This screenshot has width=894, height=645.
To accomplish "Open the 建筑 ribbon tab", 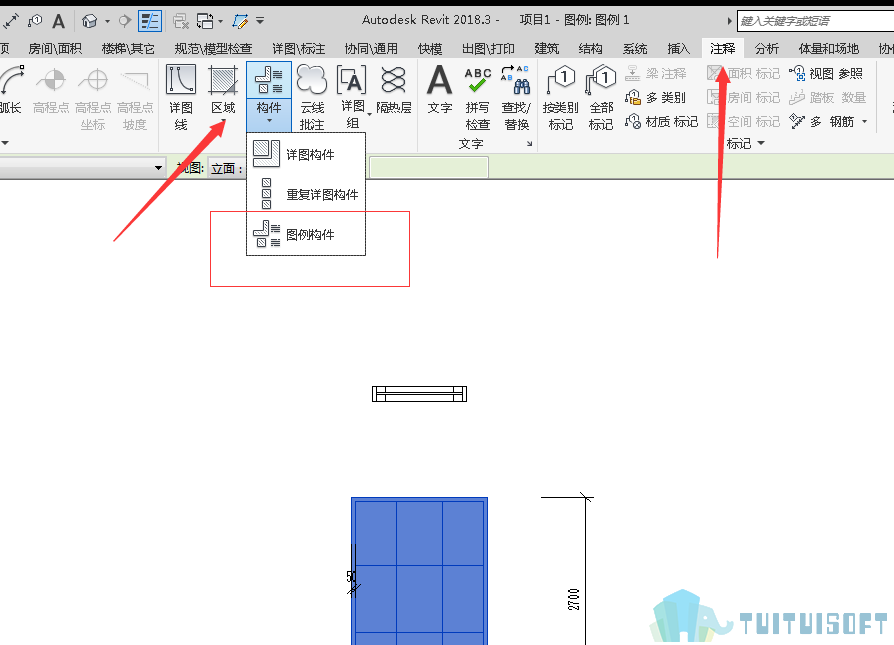I will (546, 49).
